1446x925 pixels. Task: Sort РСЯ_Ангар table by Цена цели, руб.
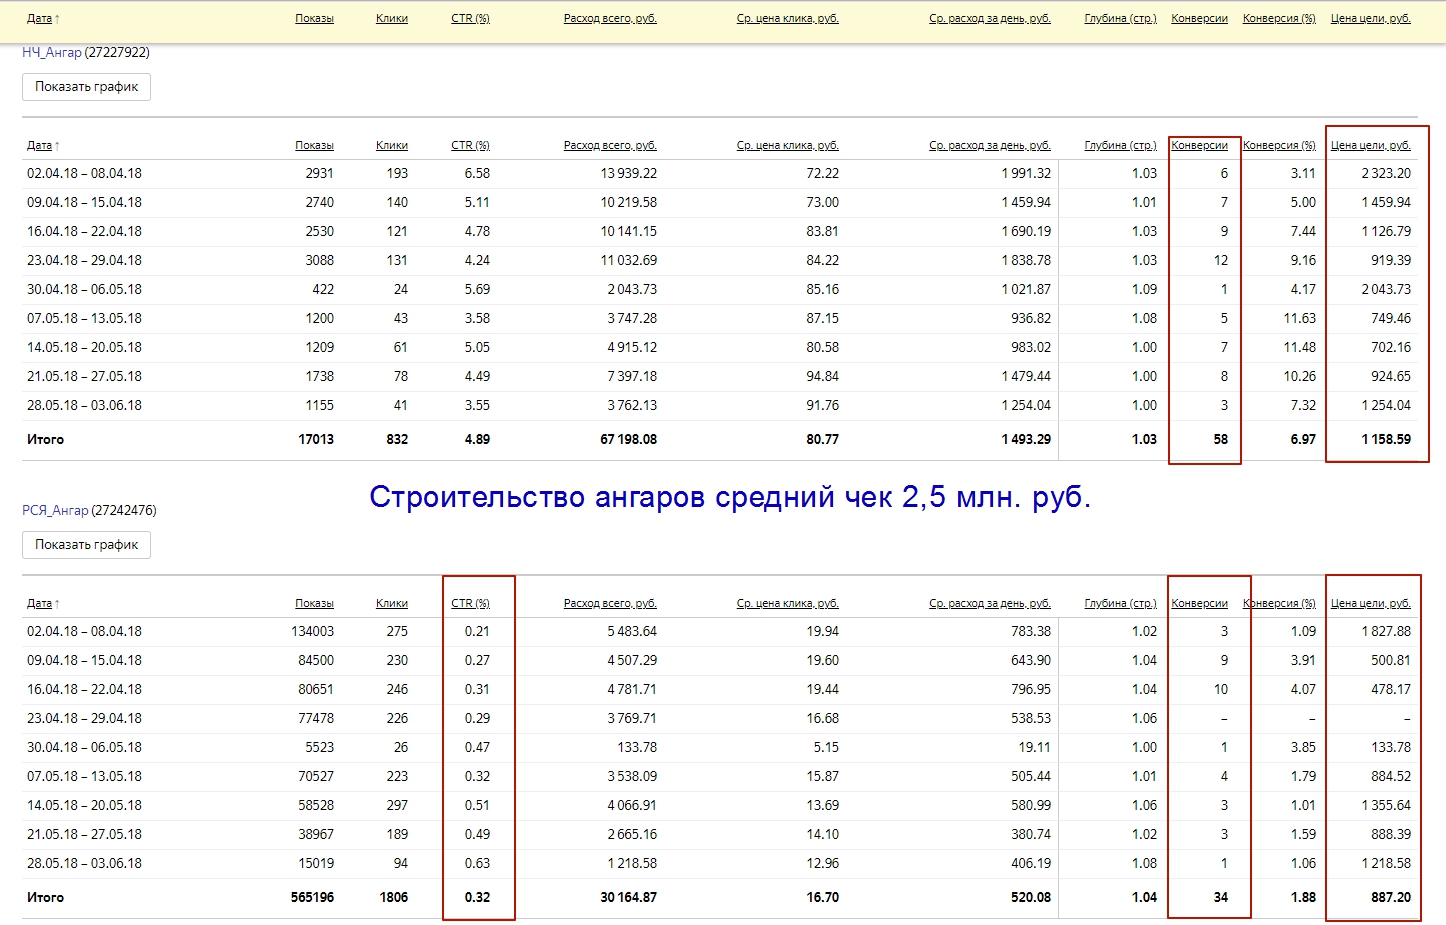[1370, 603]
